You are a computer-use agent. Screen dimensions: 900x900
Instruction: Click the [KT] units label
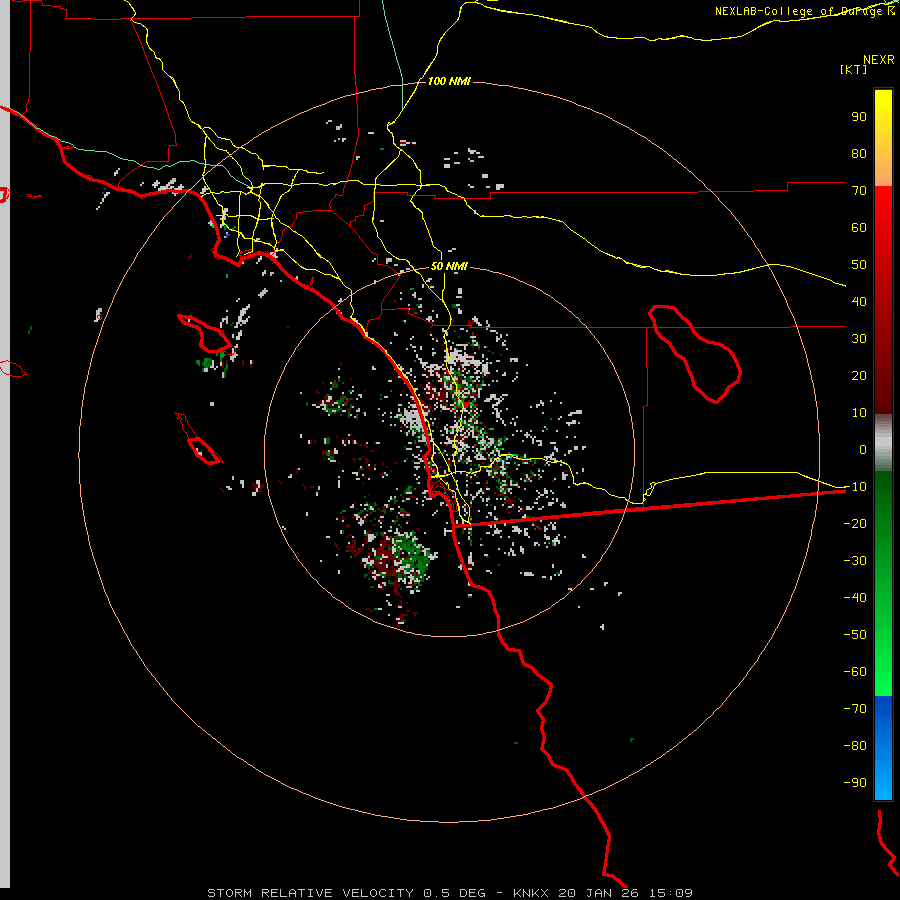tap(853, 69)
